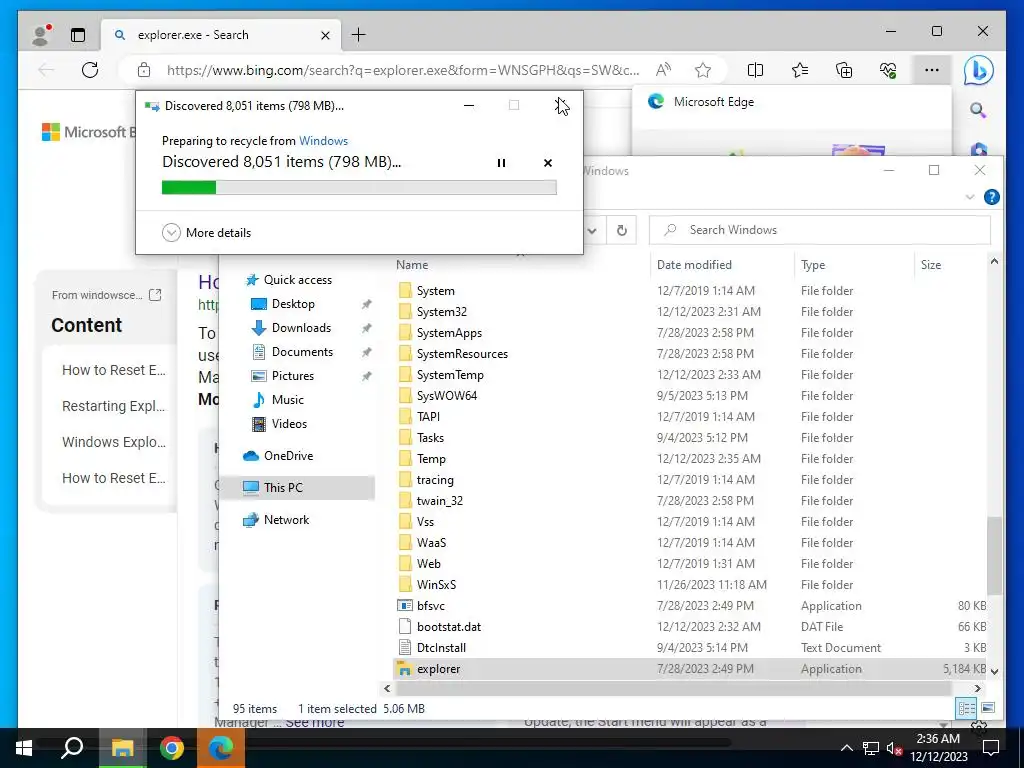The width and height of the screenshot is (1024, 768).
Task: Close the explorer.exe - Search tab
Action: pyautogui.click(x=325, y=35)
